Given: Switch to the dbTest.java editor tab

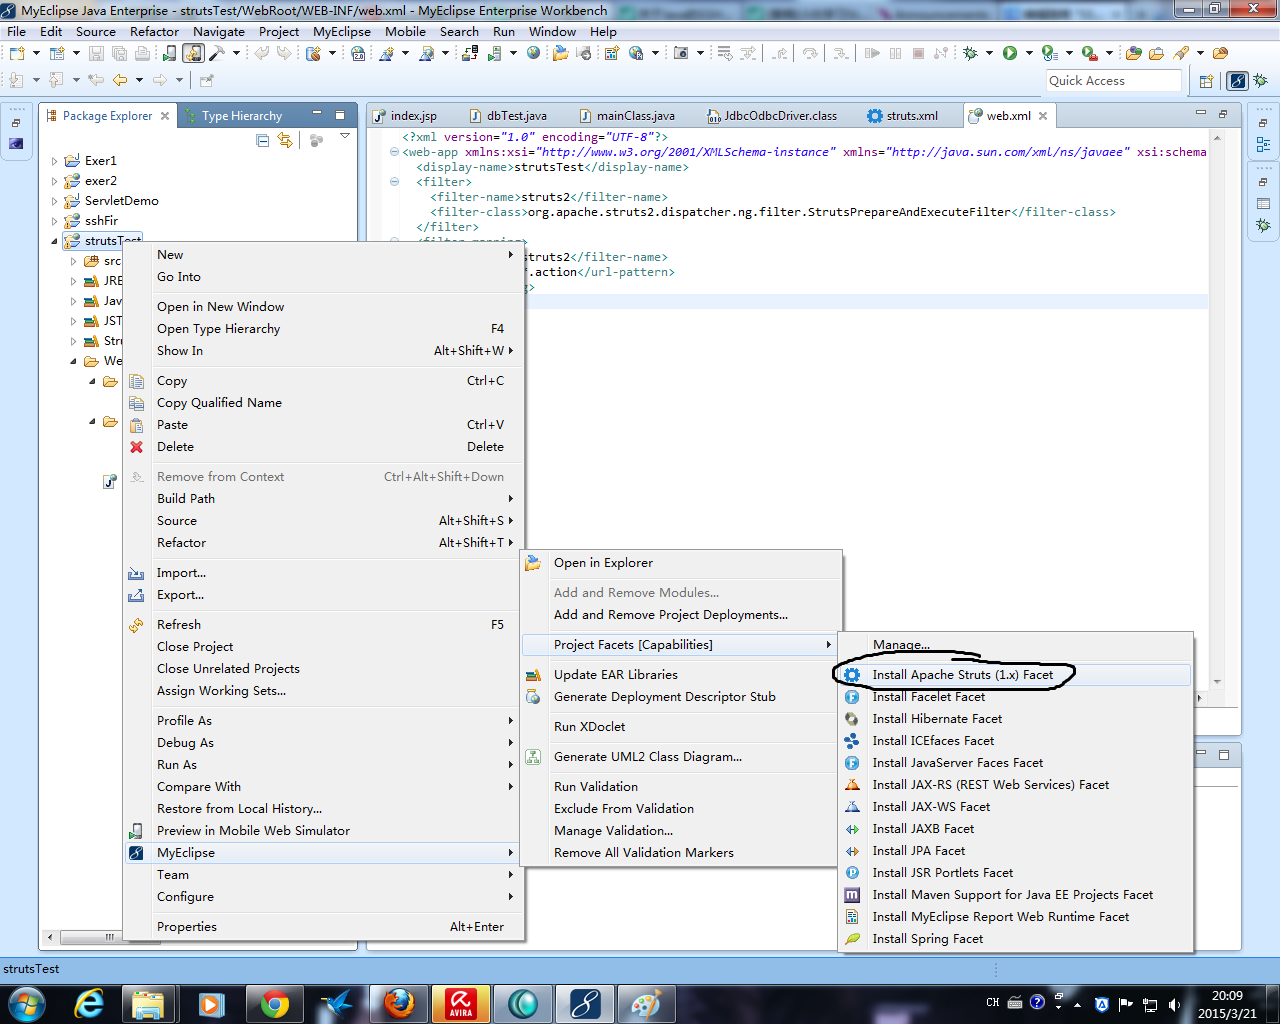Looking at the screenshot, I should (508, 116).
